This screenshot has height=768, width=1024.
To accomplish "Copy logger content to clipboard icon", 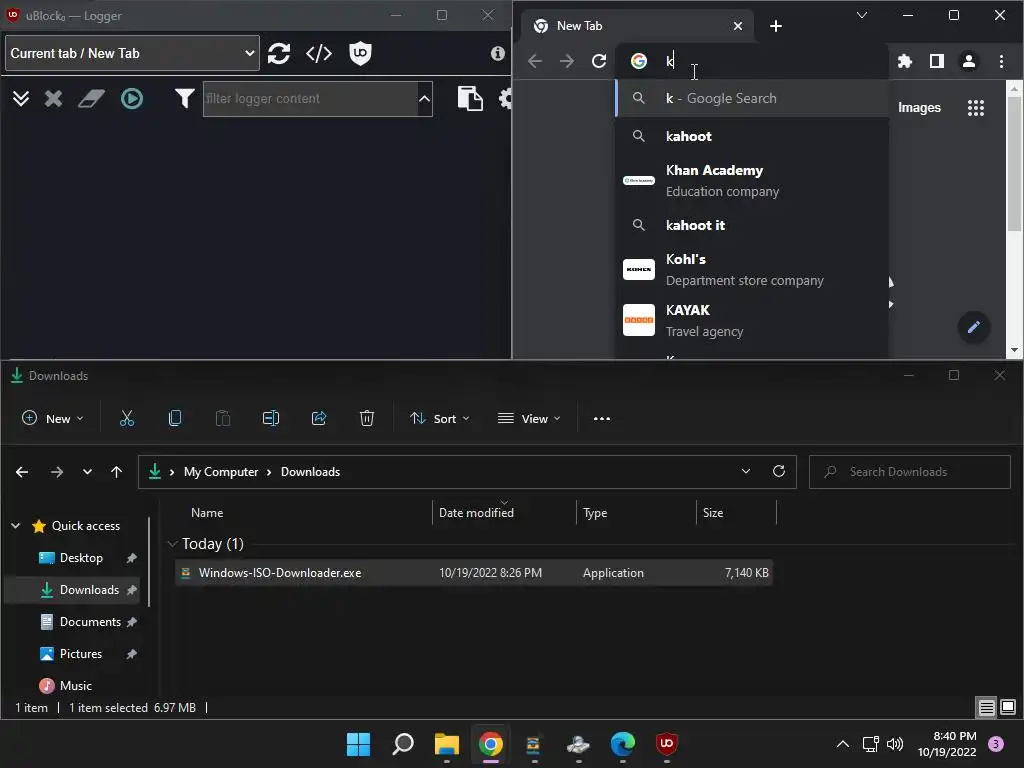I will coord(470,99).
